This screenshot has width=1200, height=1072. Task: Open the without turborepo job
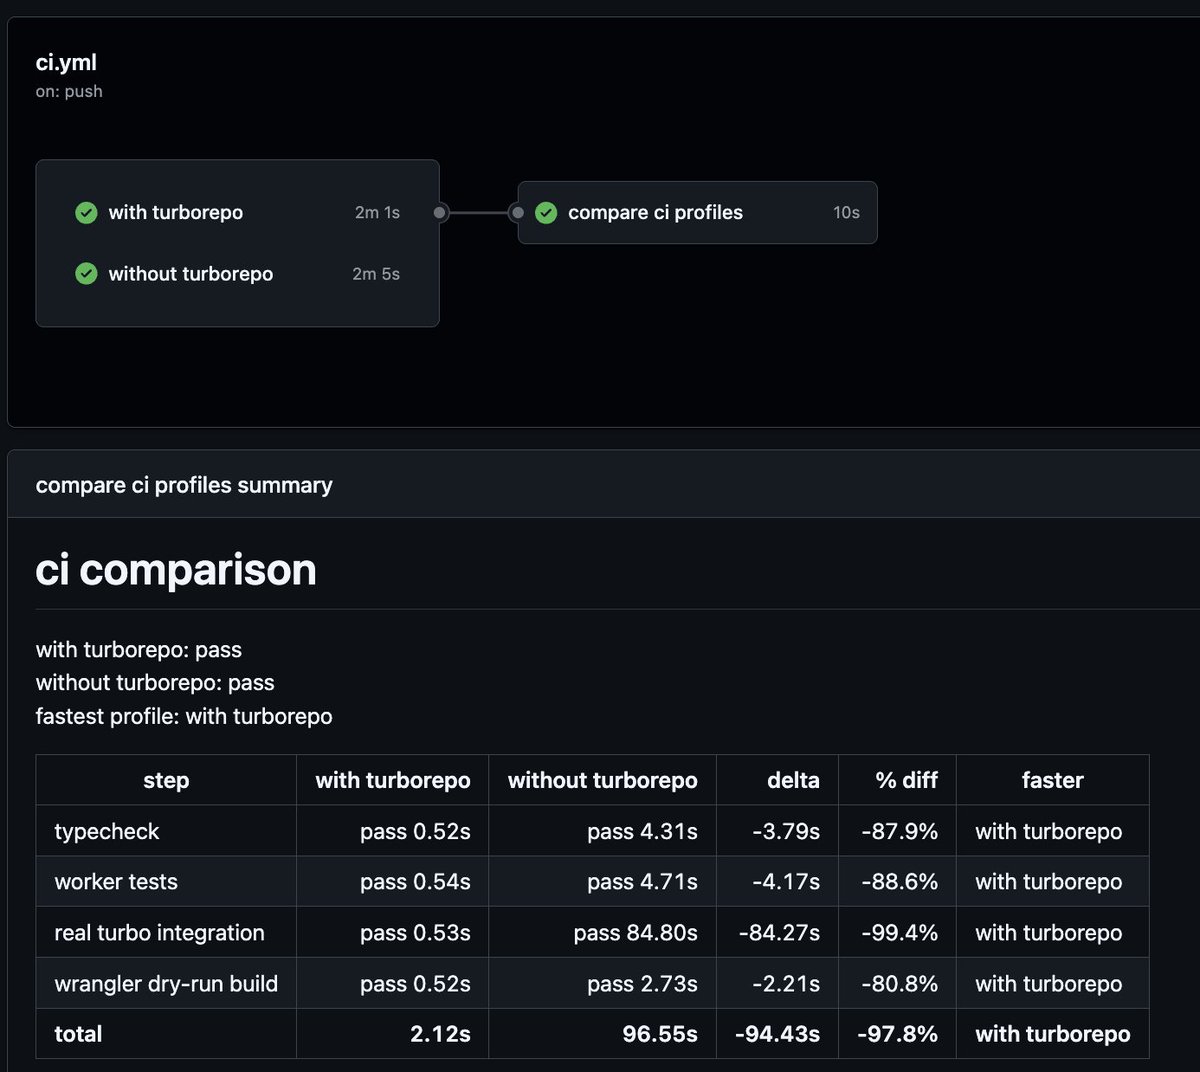237,273
